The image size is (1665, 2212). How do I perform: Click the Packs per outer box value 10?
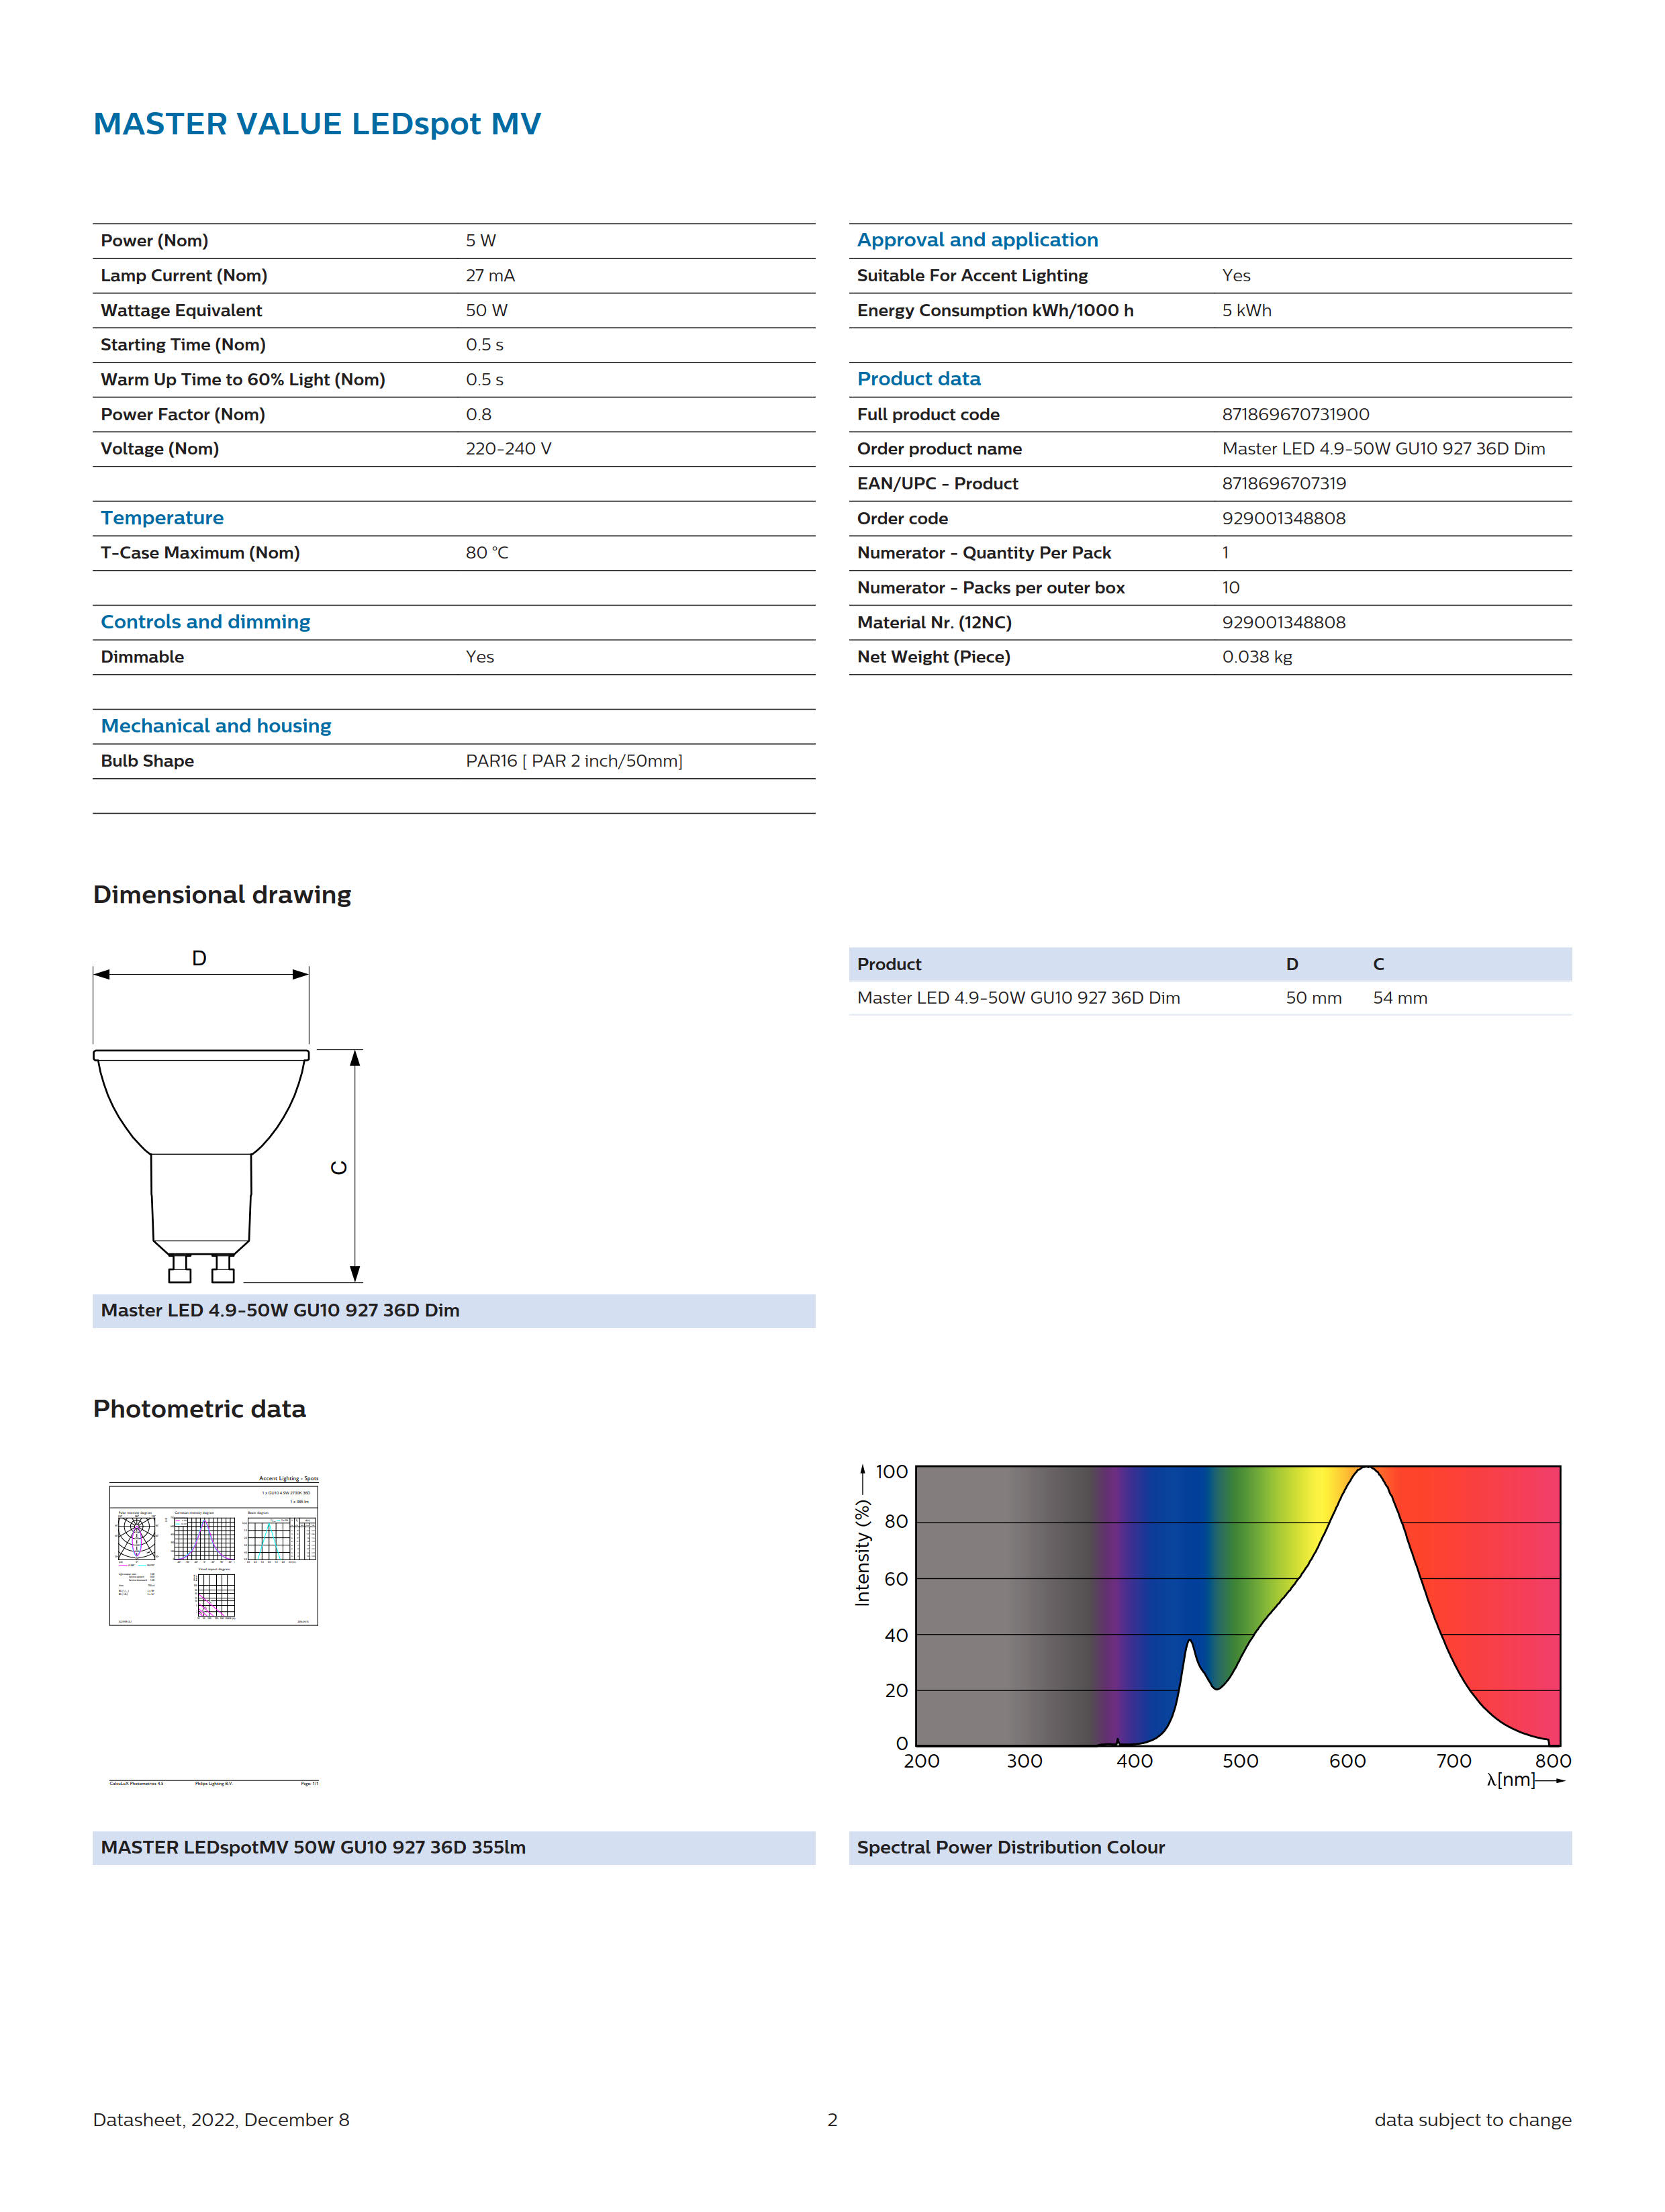pos(1230,588)
